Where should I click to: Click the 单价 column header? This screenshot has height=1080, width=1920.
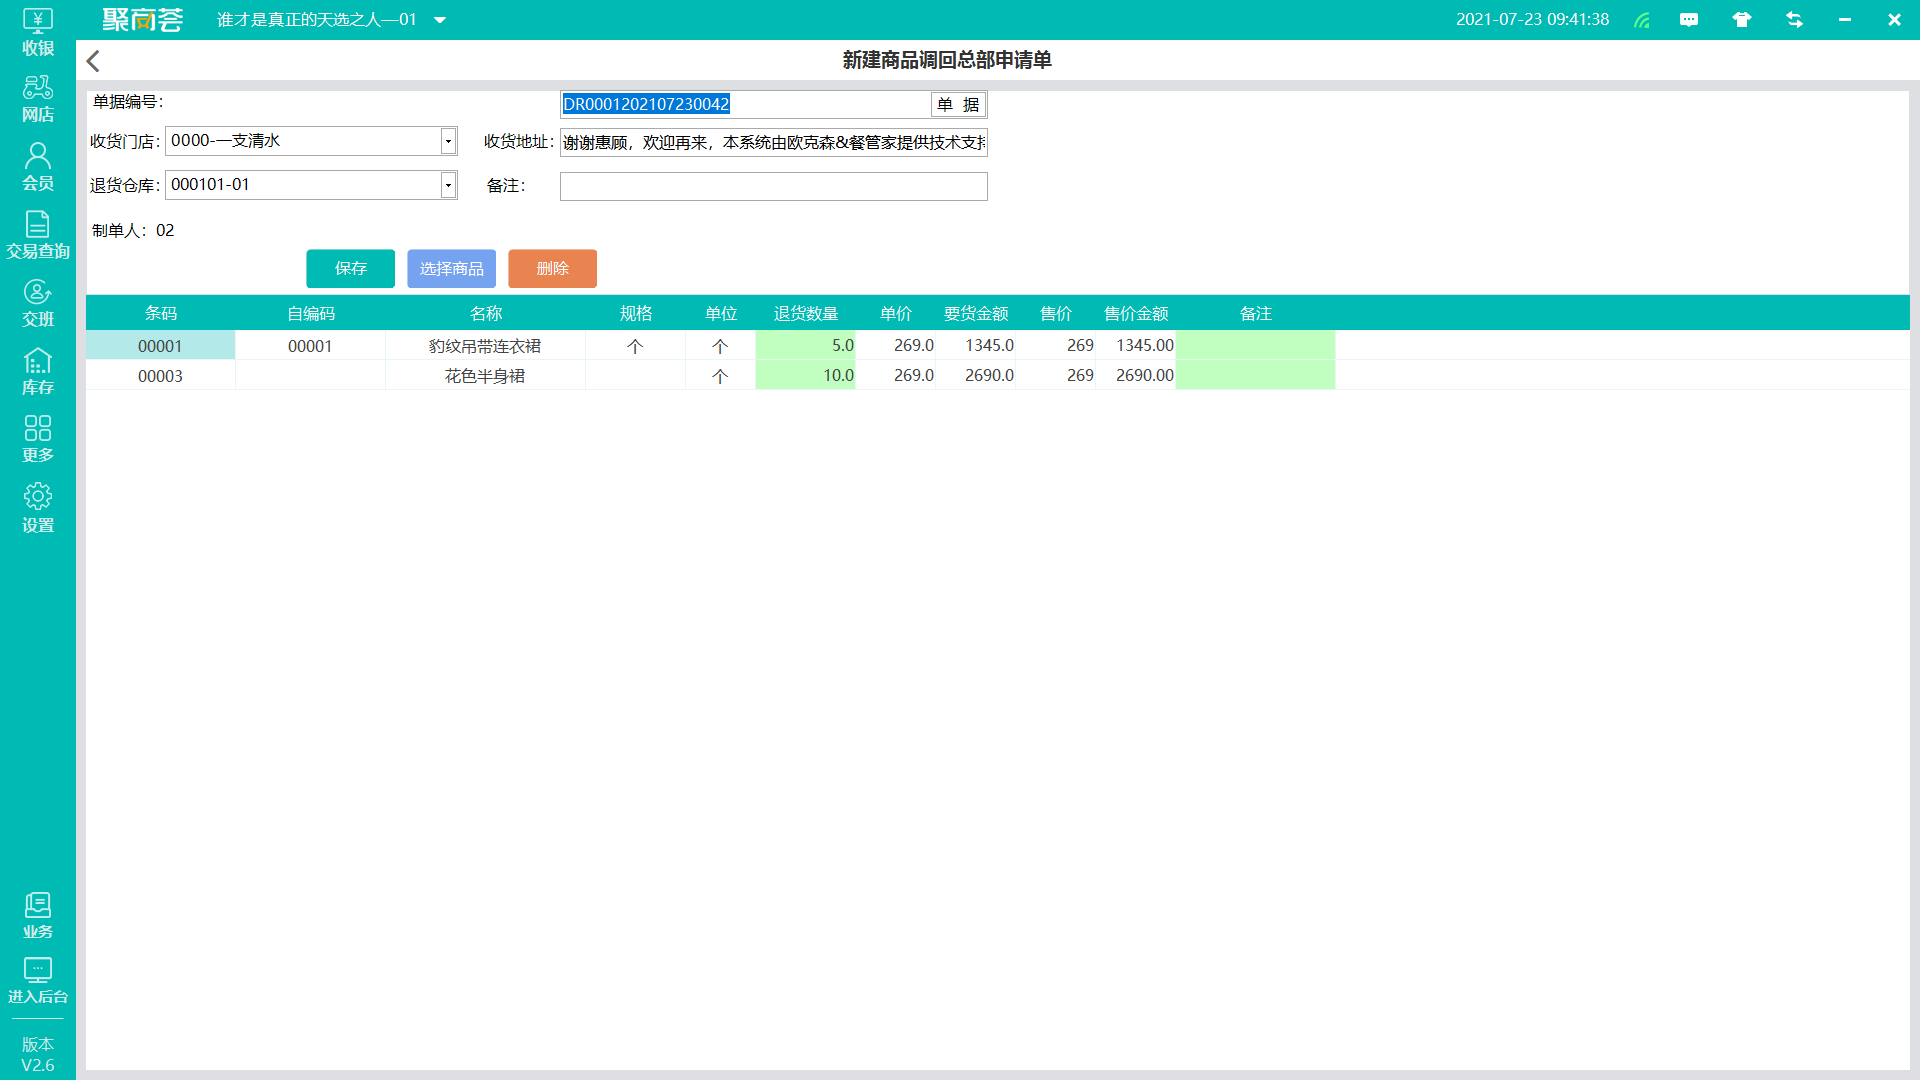tap(896, 313)
